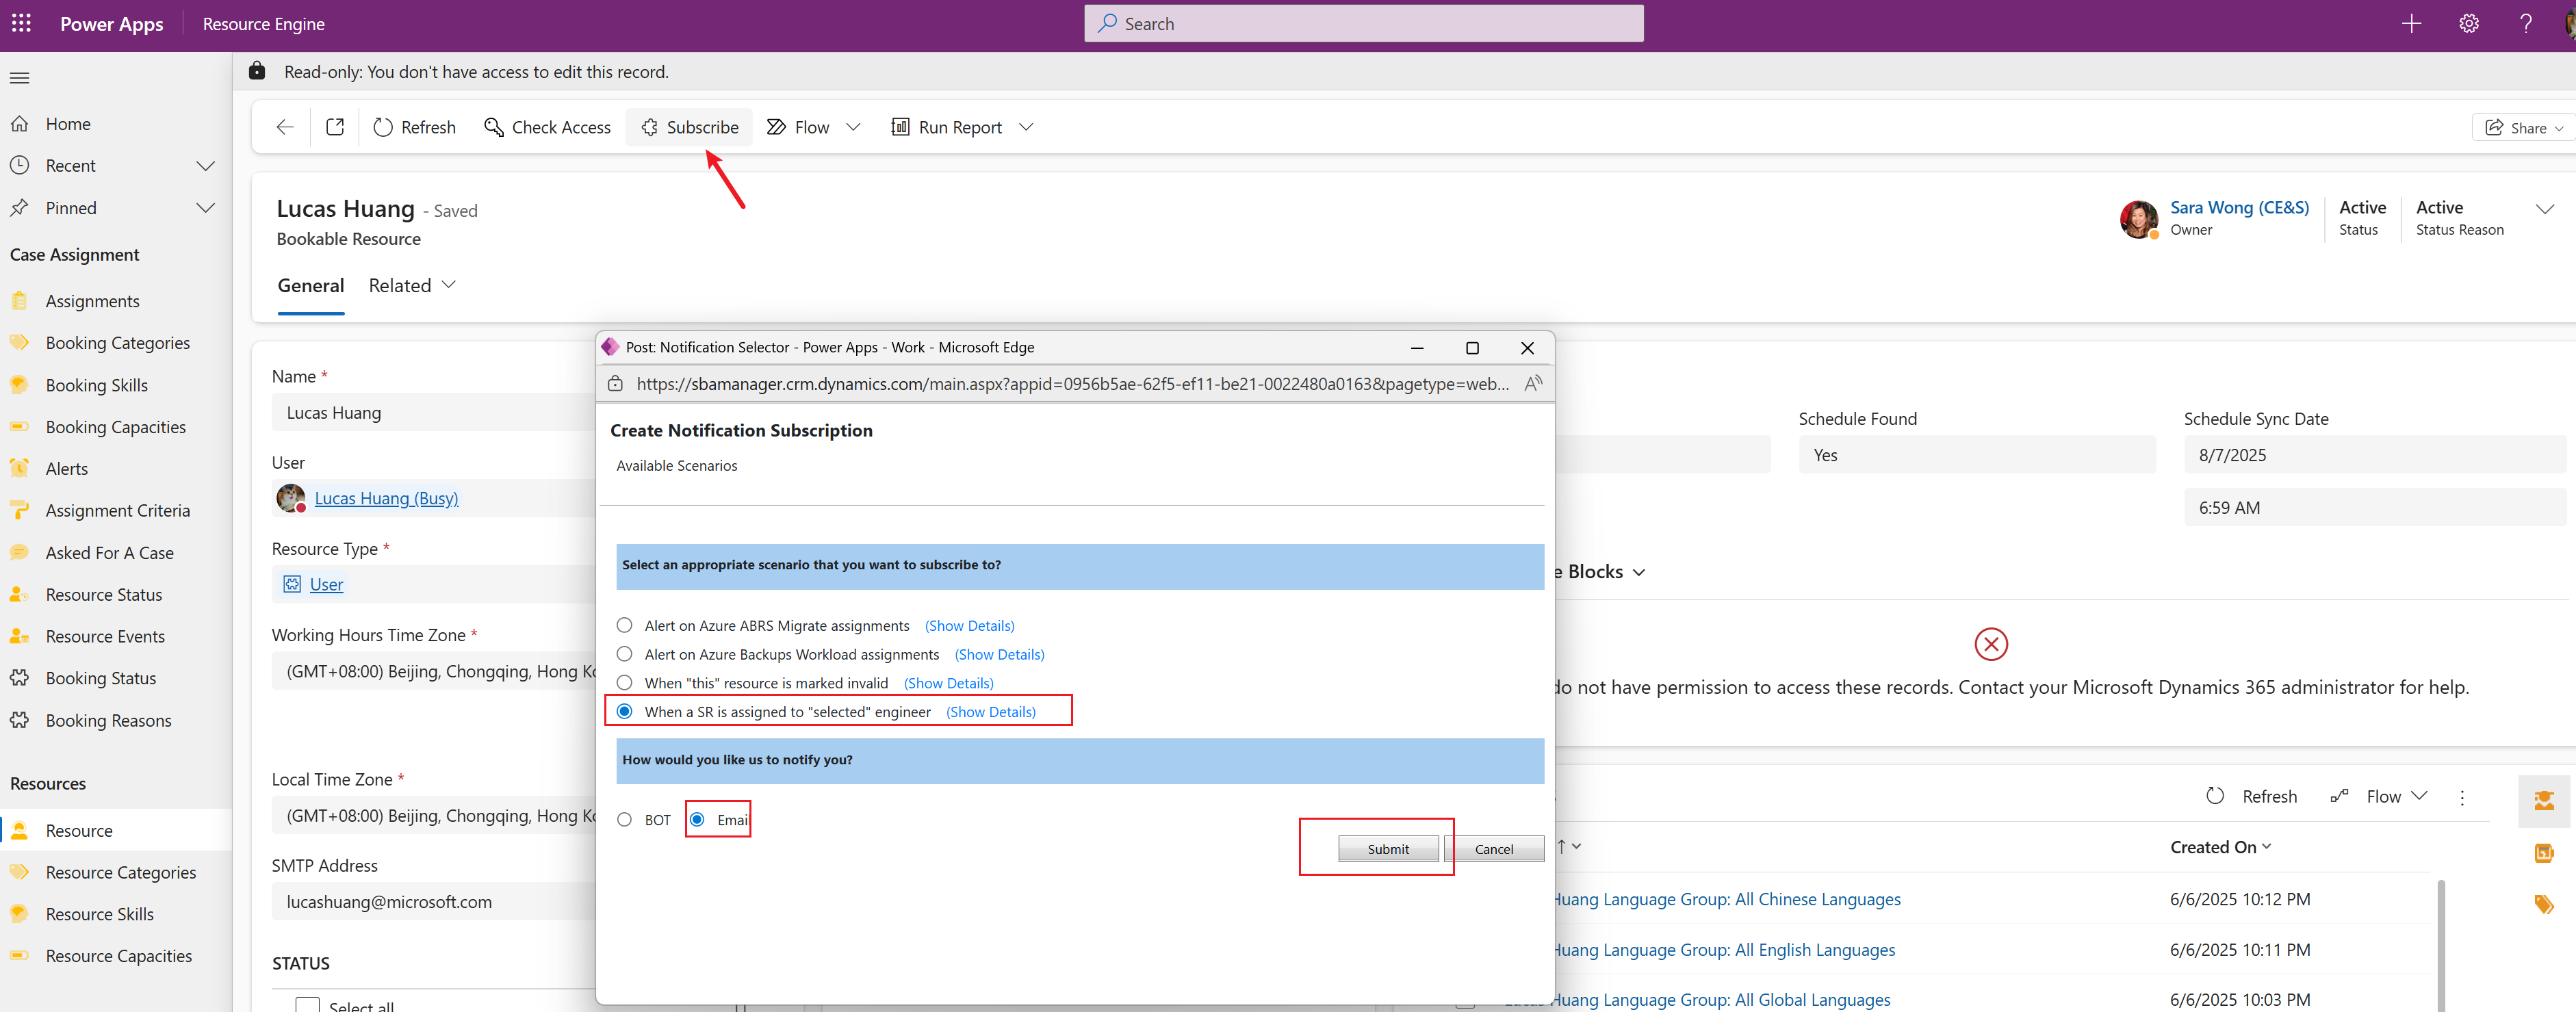Show Details for SR assigned scenario

[990, 712]
